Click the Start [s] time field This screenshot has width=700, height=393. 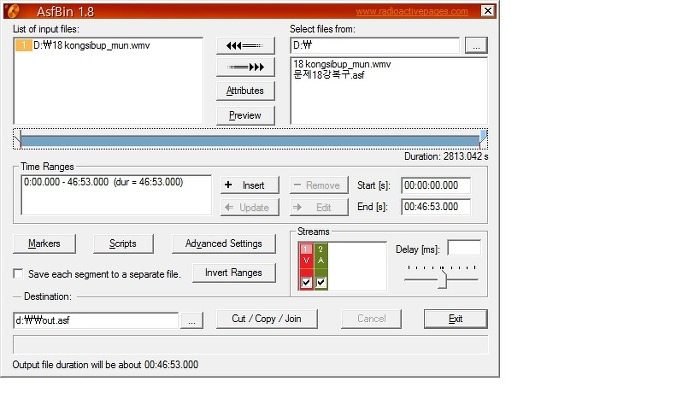tap(436, 185)
